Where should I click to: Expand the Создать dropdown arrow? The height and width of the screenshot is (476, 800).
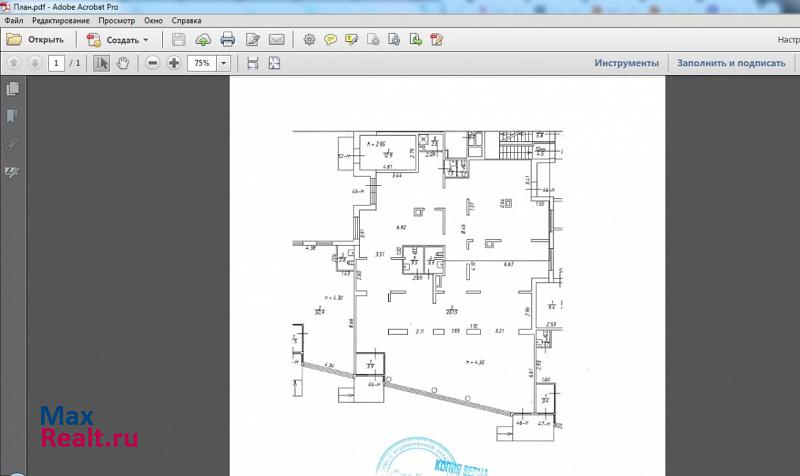pyautogui.click(x=146, y=40)
